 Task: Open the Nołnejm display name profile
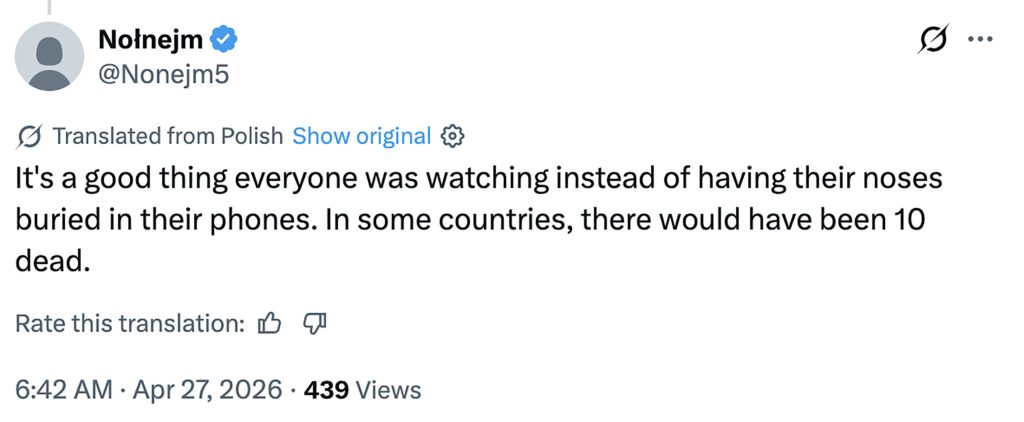[151, 39]
